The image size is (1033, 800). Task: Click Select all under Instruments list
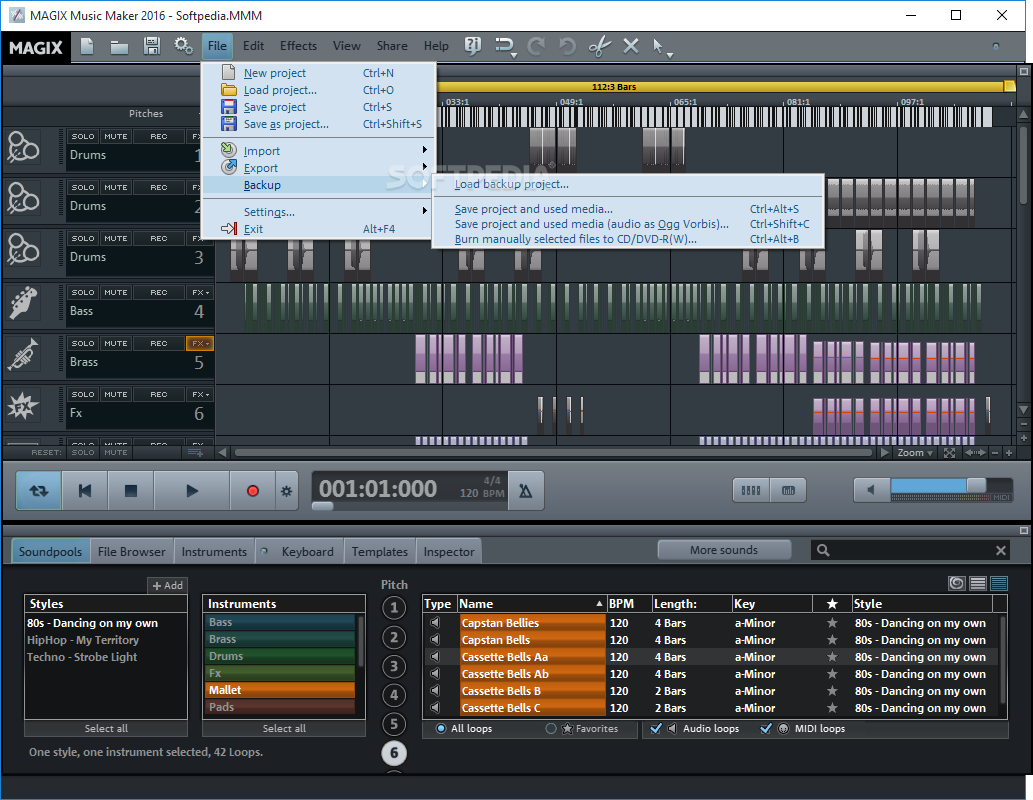point(284,728)
